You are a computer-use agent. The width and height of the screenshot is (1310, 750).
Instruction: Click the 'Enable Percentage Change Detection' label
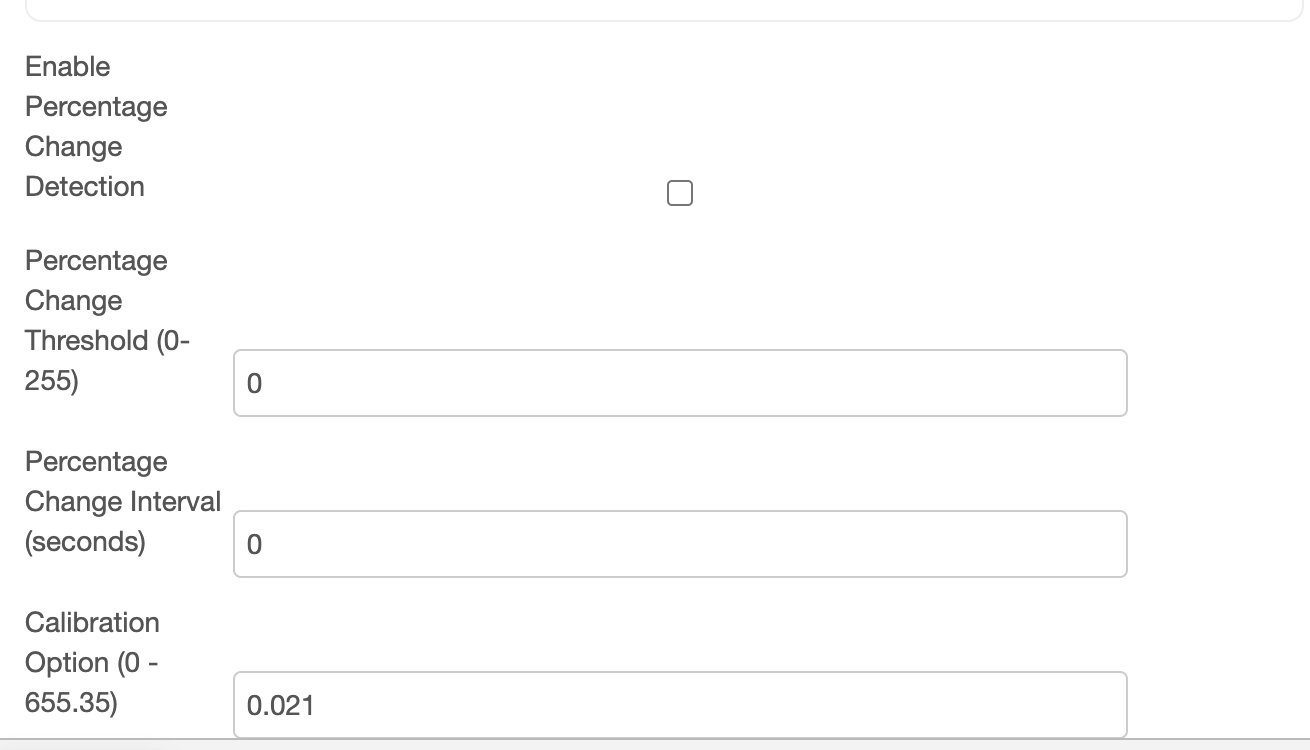coord(96,126)
